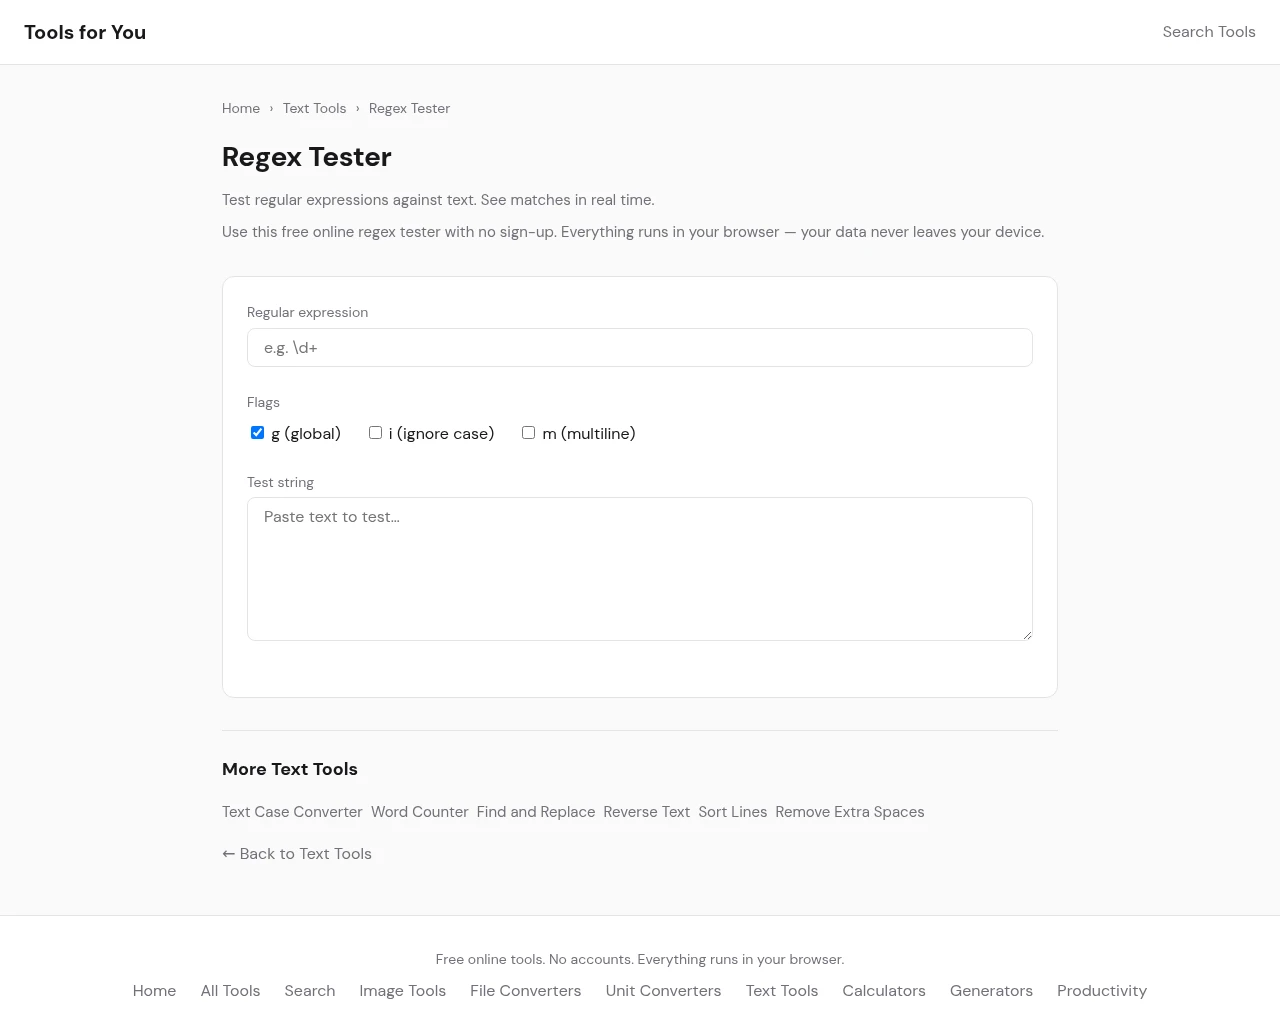The image size is (1280, 1036).
Task: Open the Word Counter tool
Action: pyautogui.click(x=419, y=812)
